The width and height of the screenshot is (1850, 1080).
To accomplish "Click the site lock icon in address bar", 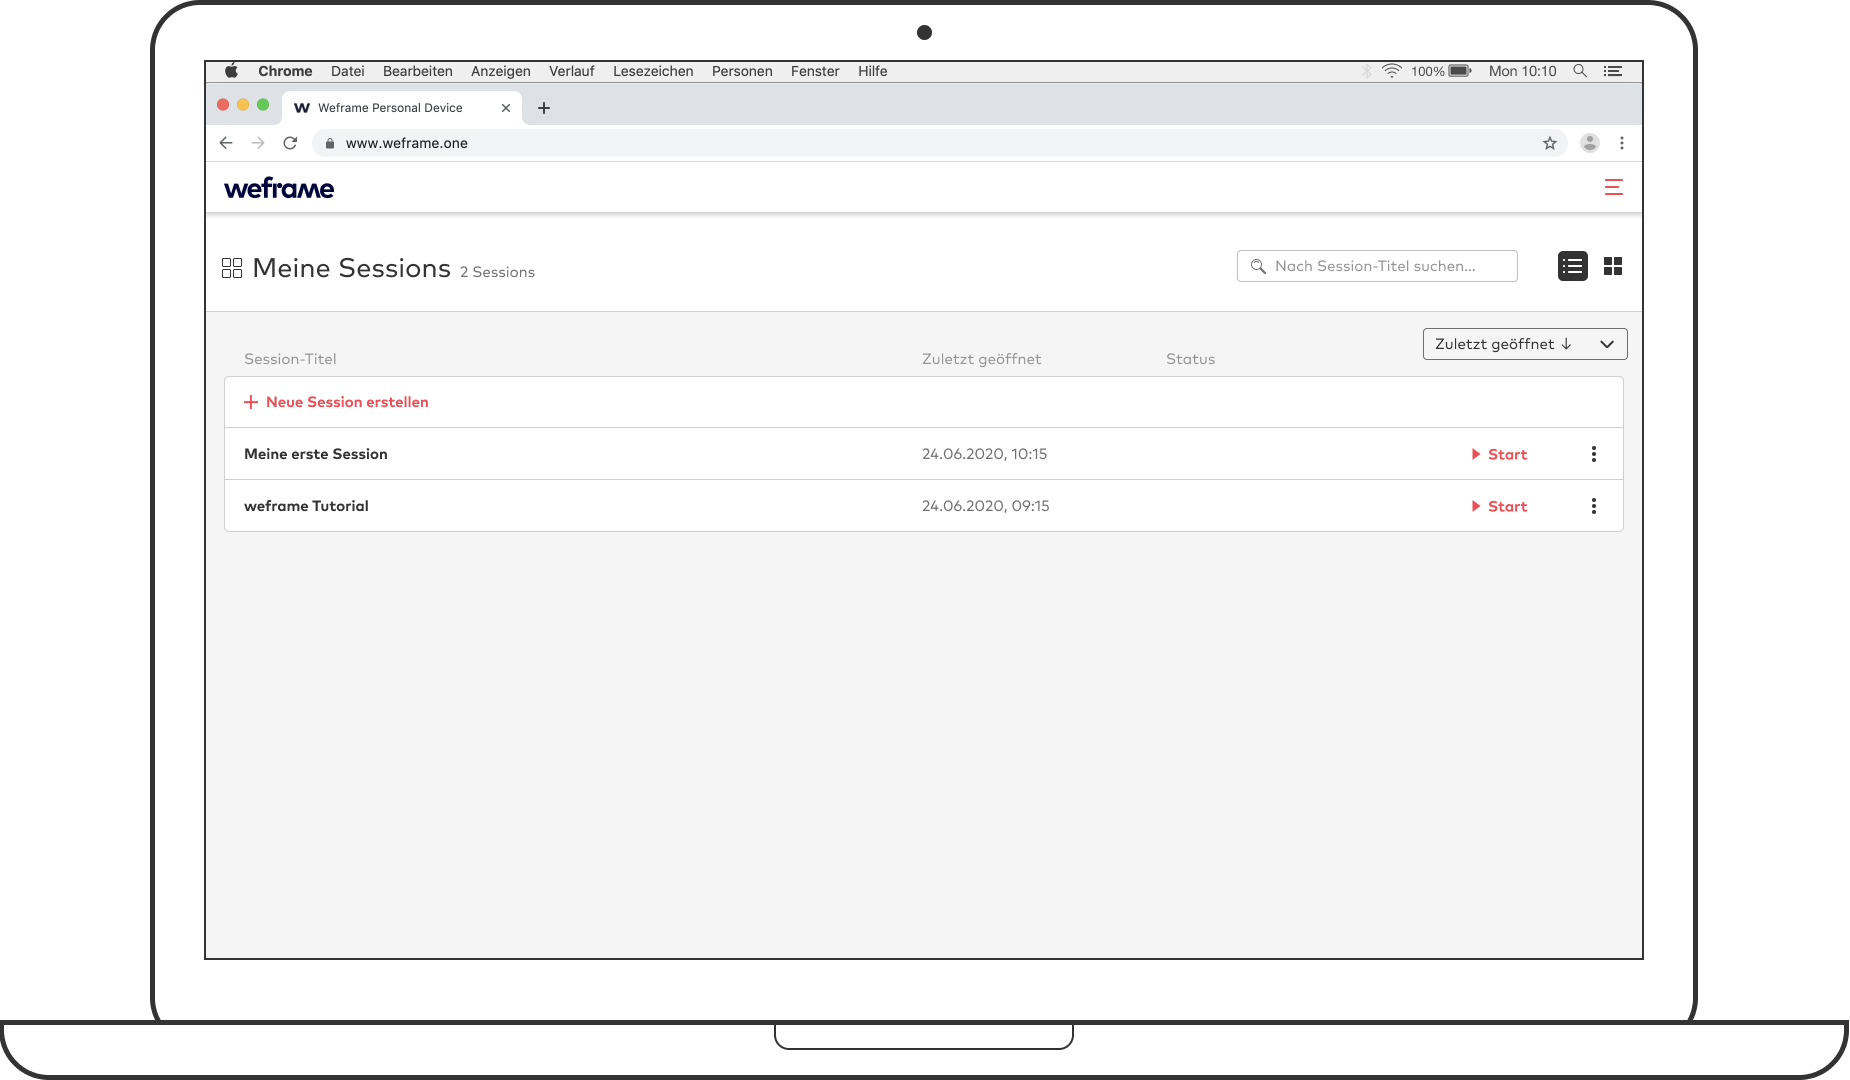I will pos(329,143).
